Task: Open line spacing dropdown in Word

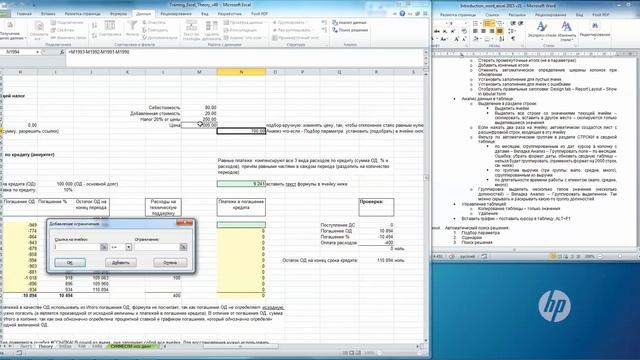Action: coord(511,31)
